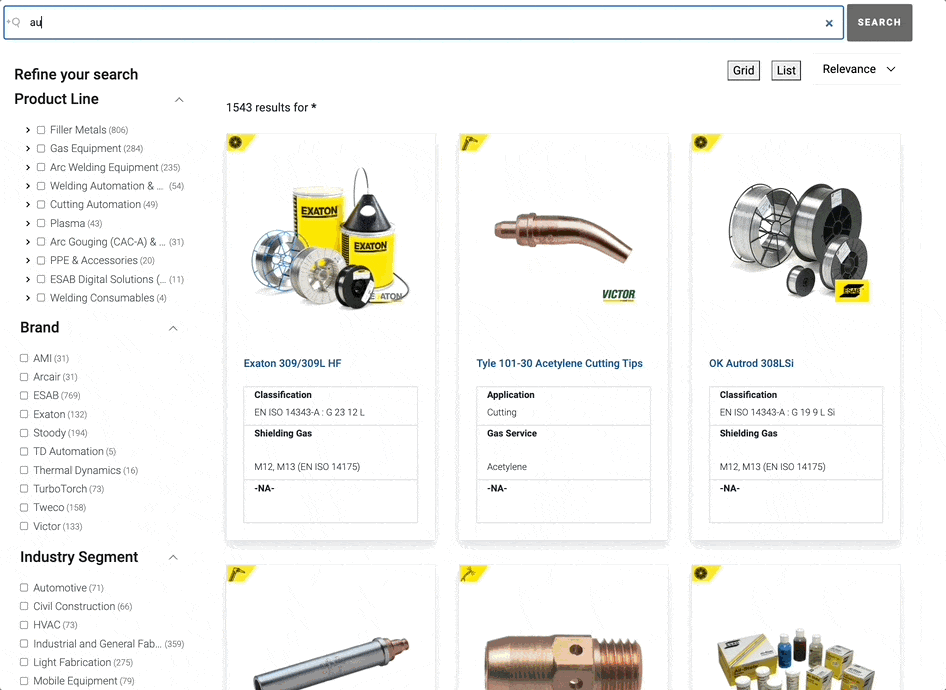
Task: Switch to List view
Action: [786, 70]
